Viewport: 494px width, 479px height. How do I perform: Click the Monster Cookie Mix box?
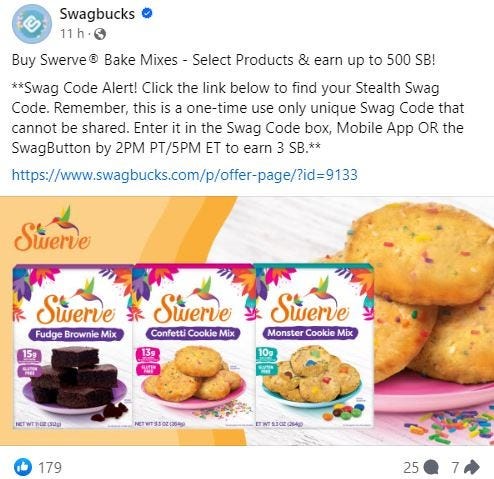point(314,346)
